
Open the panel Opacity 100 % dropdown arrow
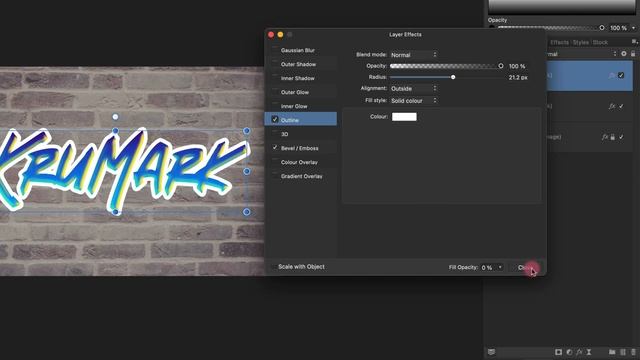pyautogui.click(x=633, y=28)
